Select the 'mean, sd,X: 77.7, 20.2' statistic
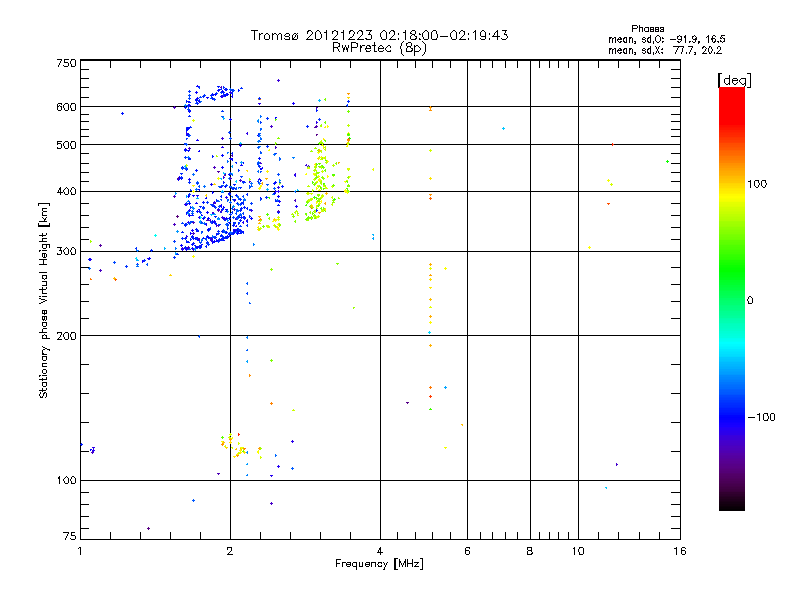 click(x=665, y=50)
